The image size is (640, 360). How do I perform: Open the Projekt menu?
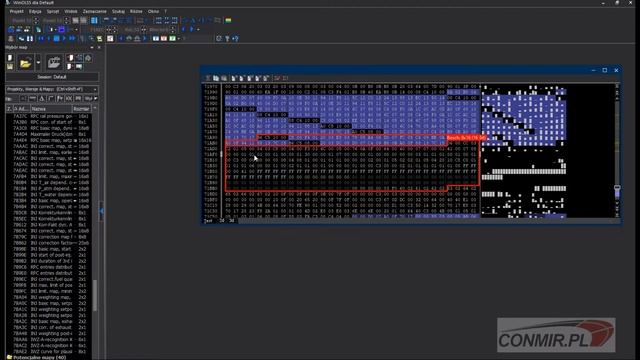[x=17, y=11]
